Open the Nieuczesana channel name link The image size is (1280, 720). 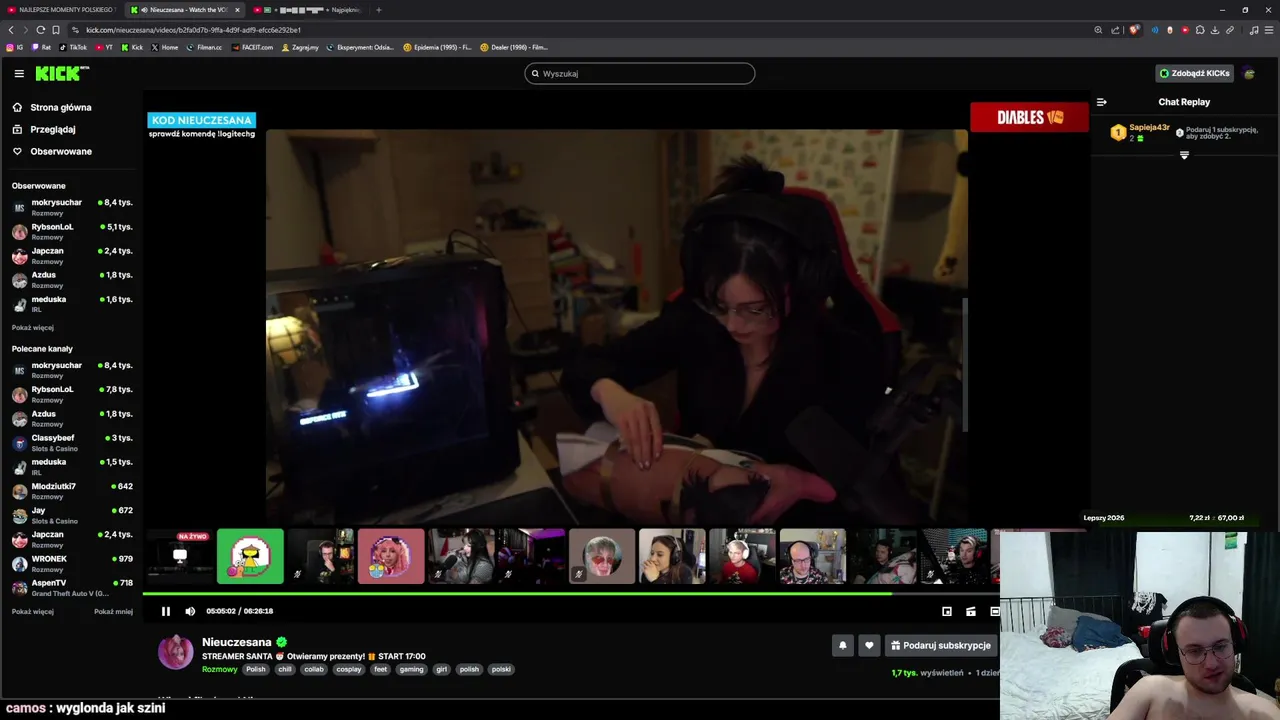pos(237,642)
